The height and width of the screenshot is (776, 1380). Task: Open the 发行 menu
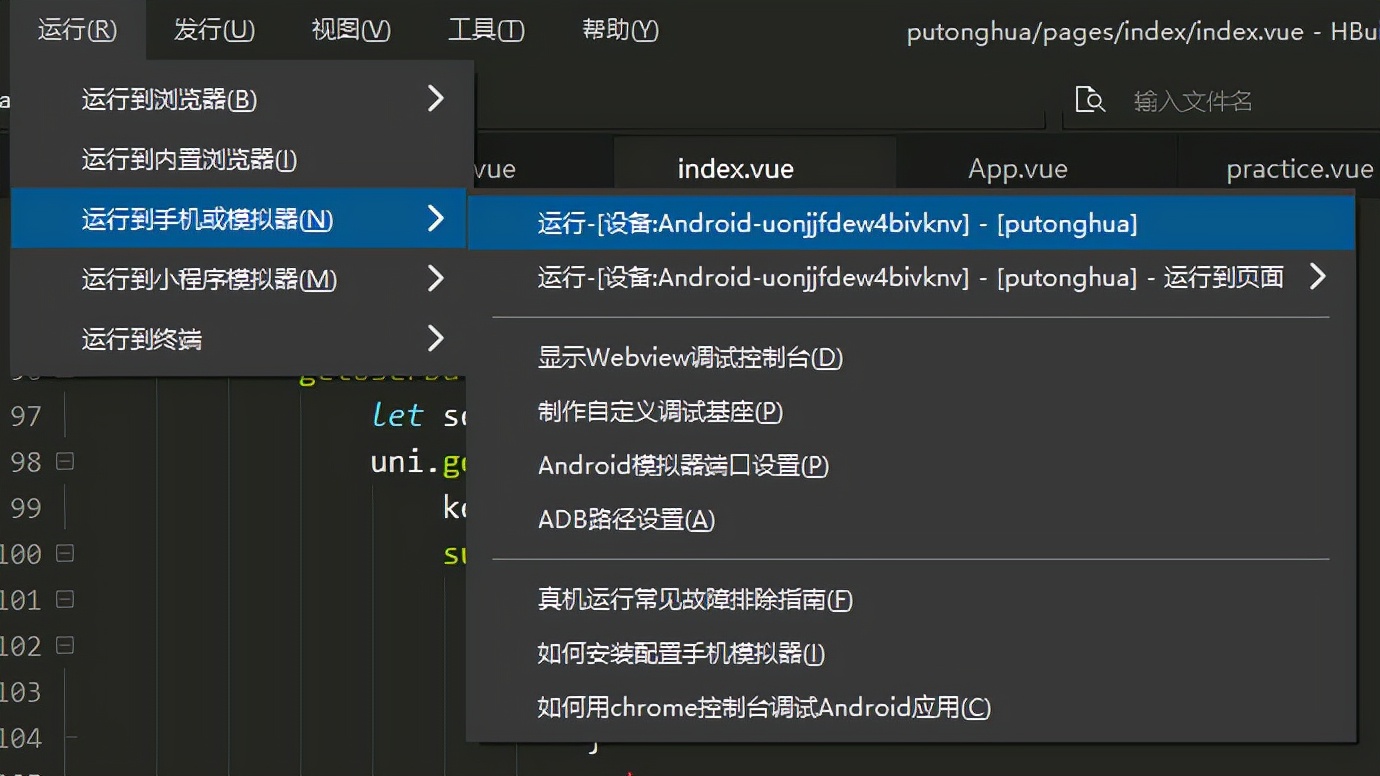pos(213,30)
